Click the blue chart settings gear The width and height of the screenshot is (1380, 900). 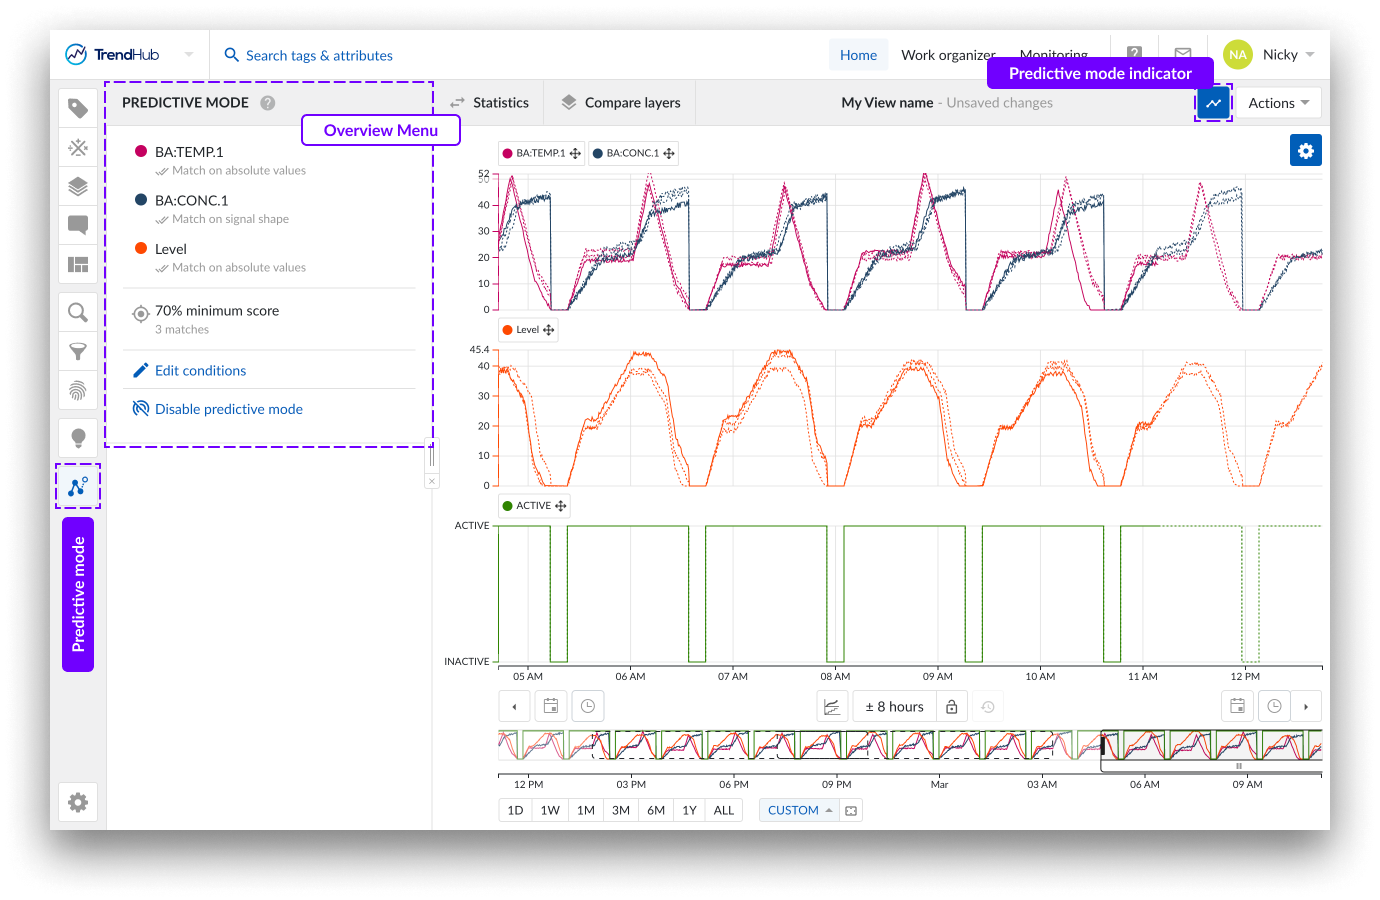1305,151
